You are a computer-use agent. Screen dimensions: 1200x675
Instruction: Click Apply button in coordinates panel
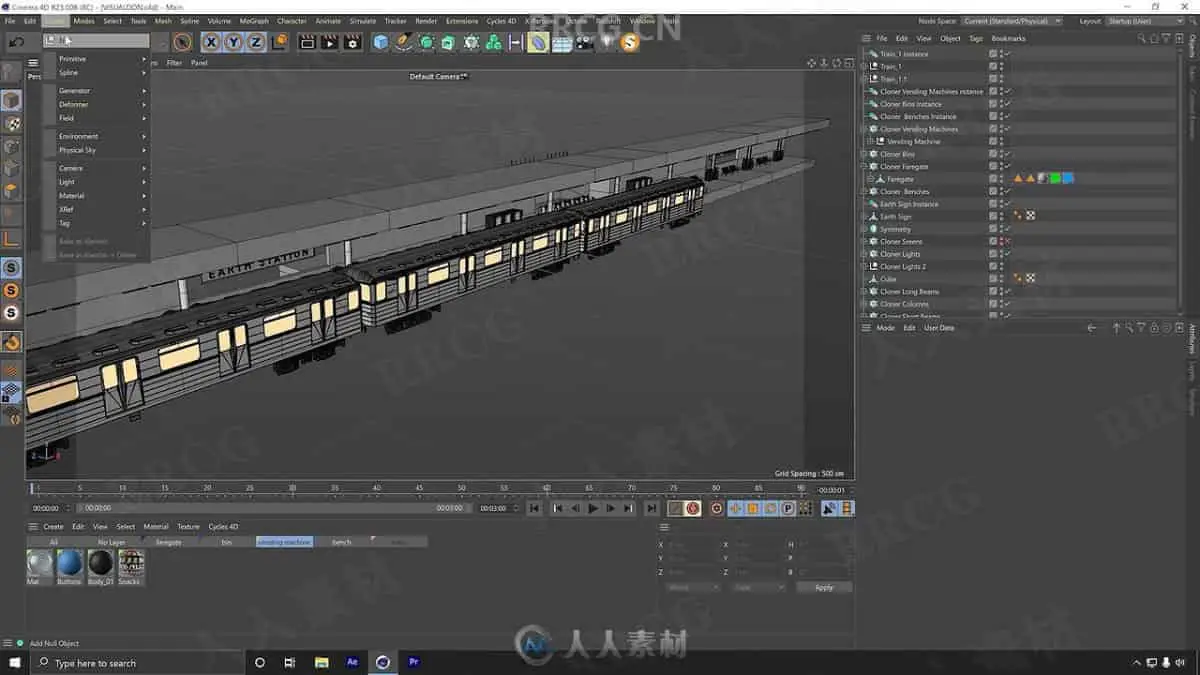(824, 587)
